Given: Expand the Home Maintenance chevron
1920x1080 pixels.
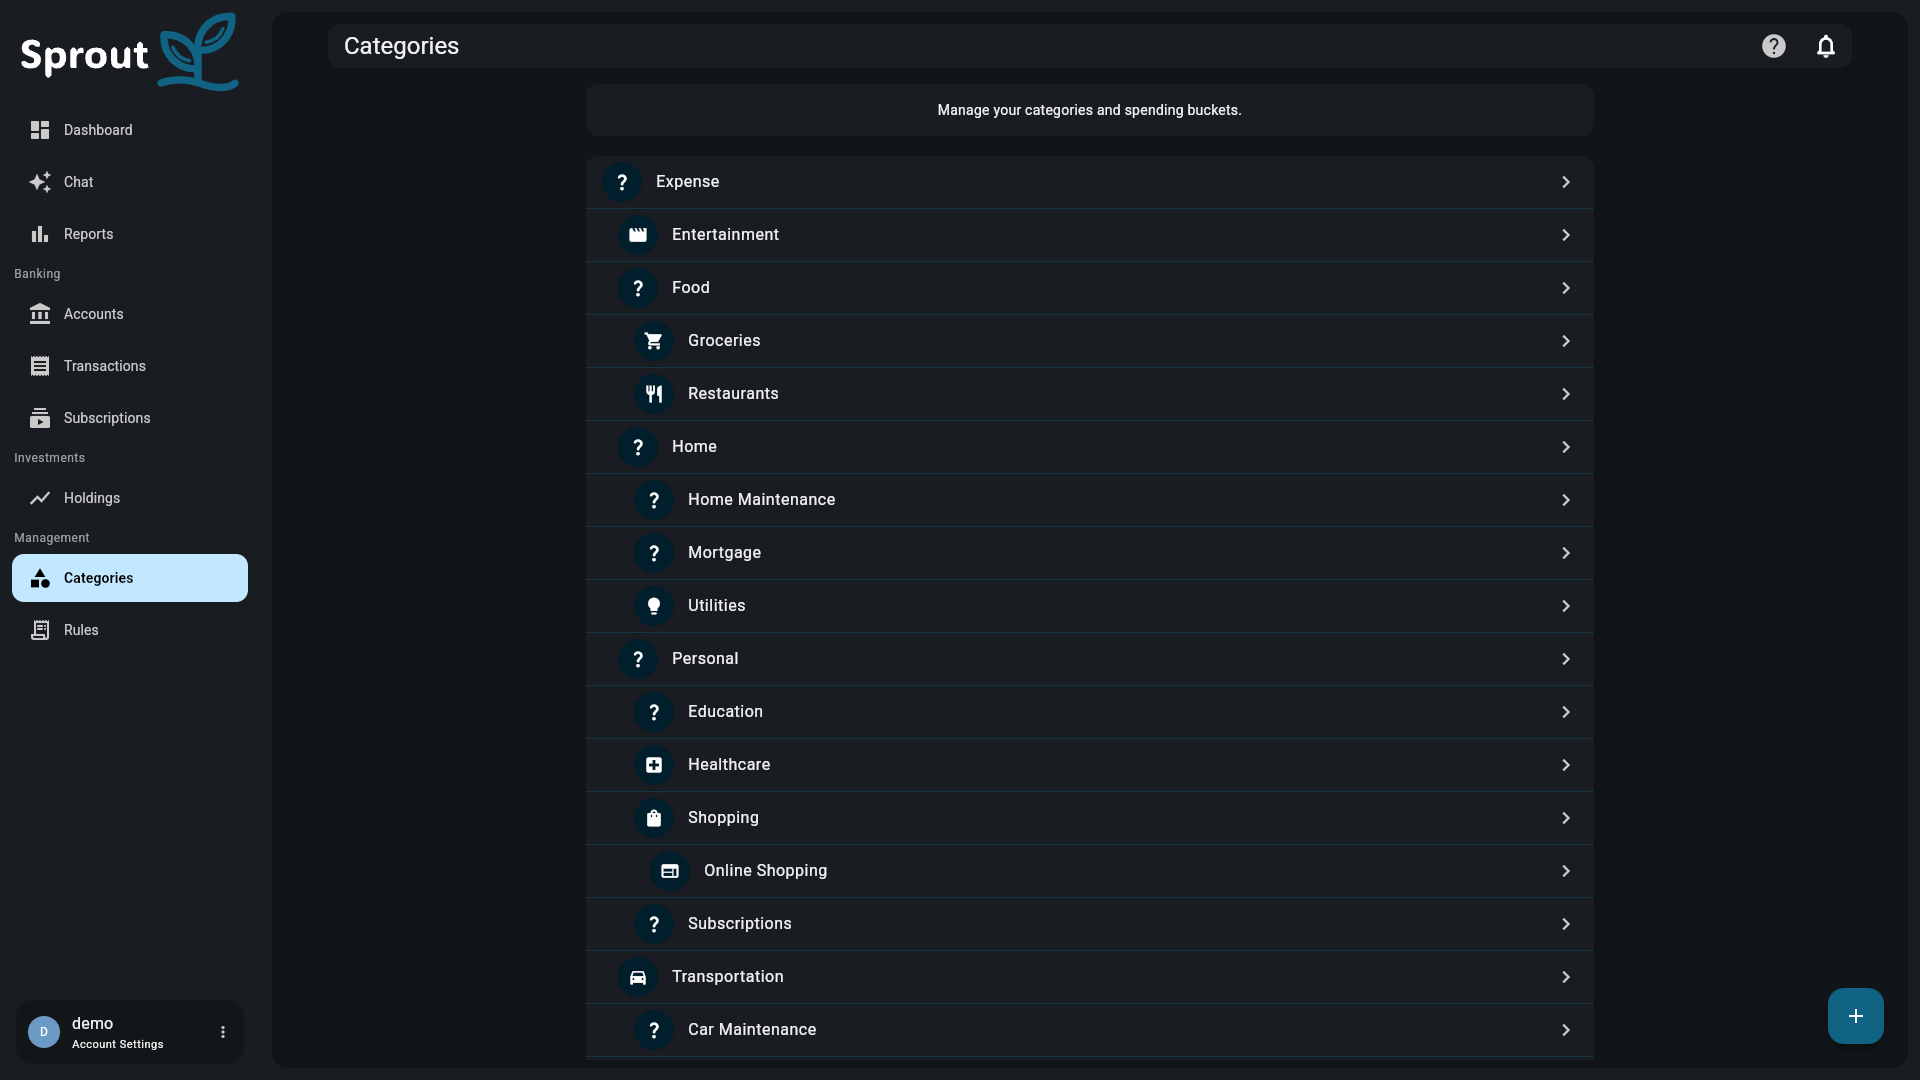Looking at the screenshot, I should (1566, 500).
